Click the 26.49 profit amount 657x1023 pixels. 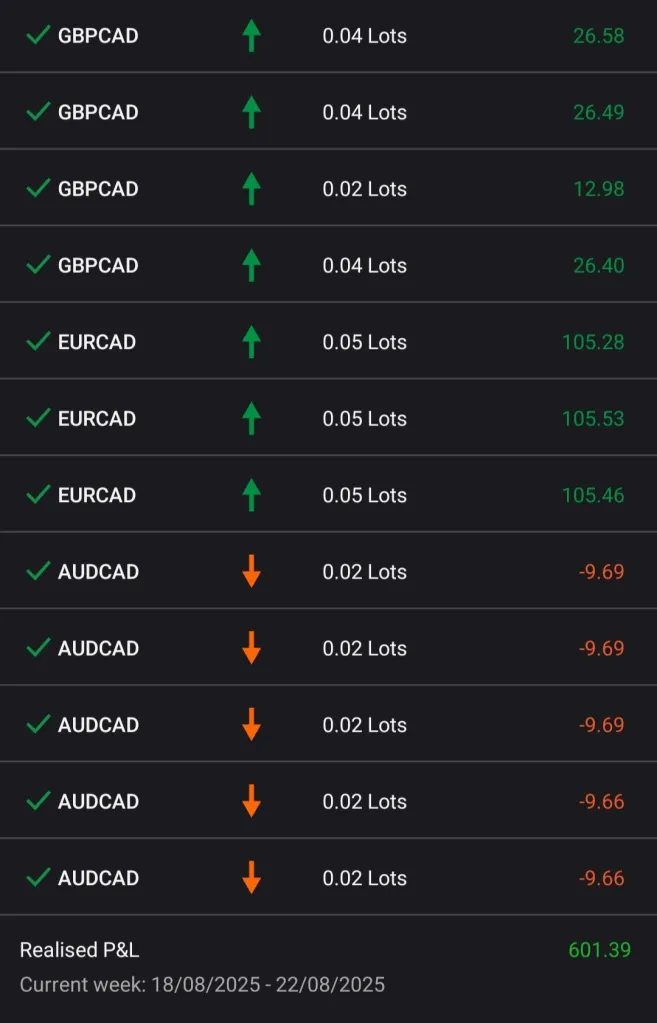point(598,112)
